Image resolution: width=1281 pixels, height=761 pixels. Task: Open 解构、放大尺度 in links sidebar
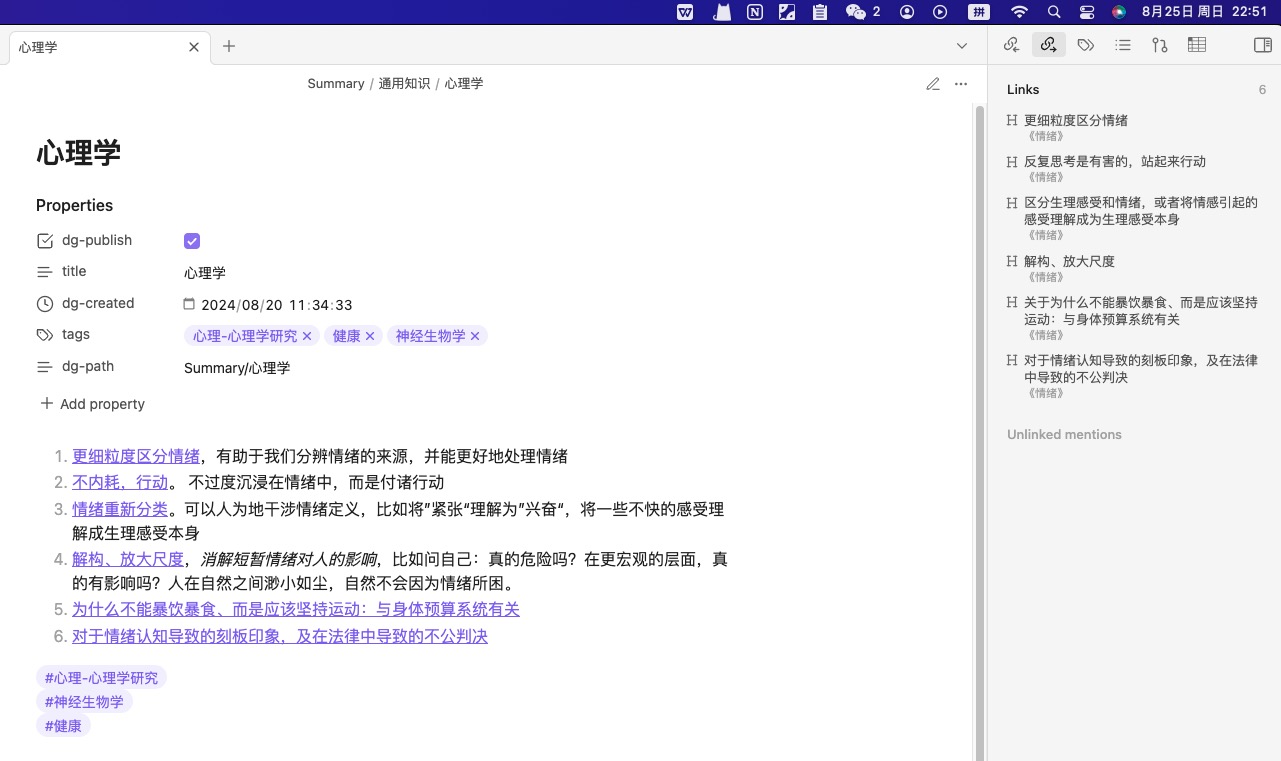[1069, 262]
